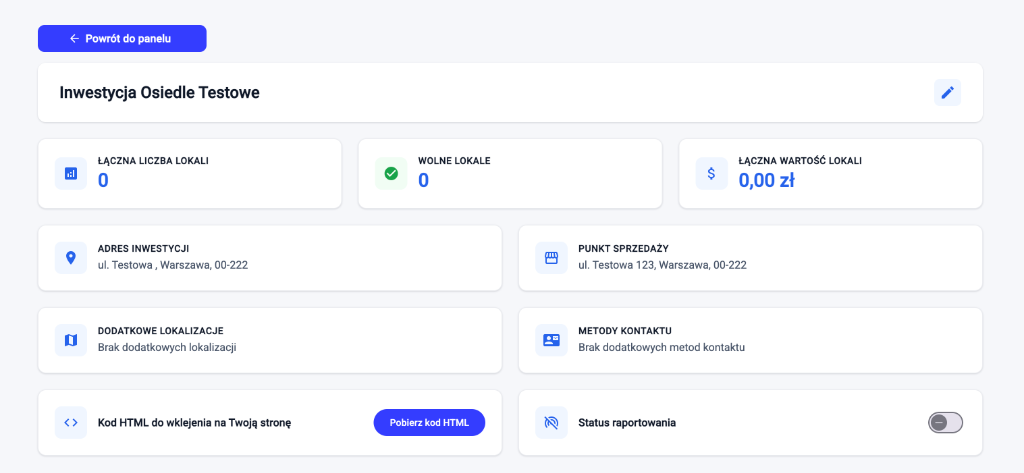The width and height of the screenshot is (1024, 473).
Task: Toggle the Status raportowania switch
Action: click(x=945, y=422)
